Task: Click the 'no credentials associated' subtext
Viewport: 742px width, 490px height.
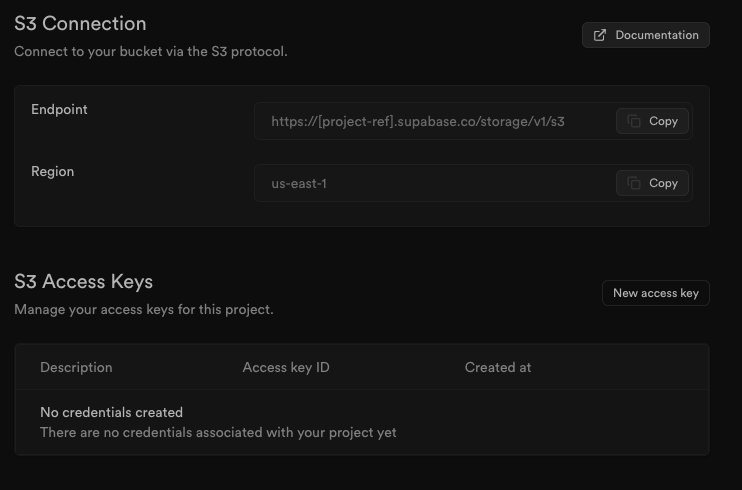Action: coord(218,433)
